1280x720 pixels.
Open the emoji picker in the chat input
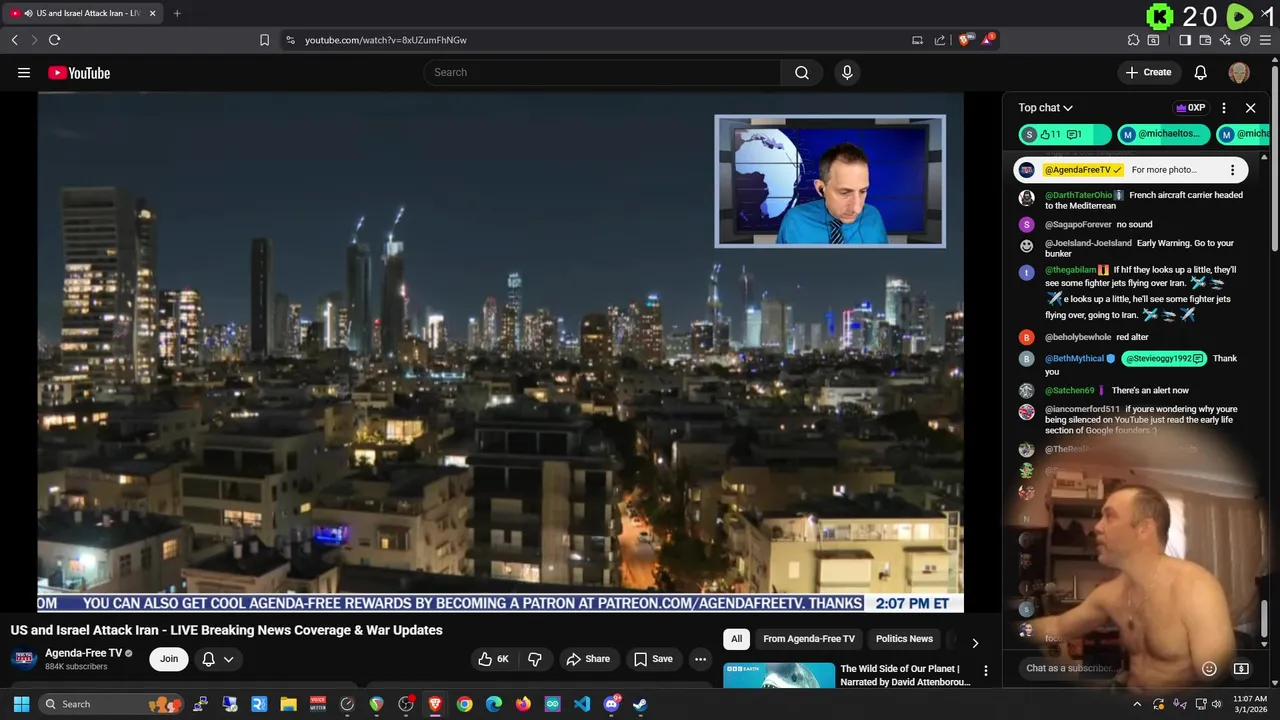click(x=1209, y=668)
